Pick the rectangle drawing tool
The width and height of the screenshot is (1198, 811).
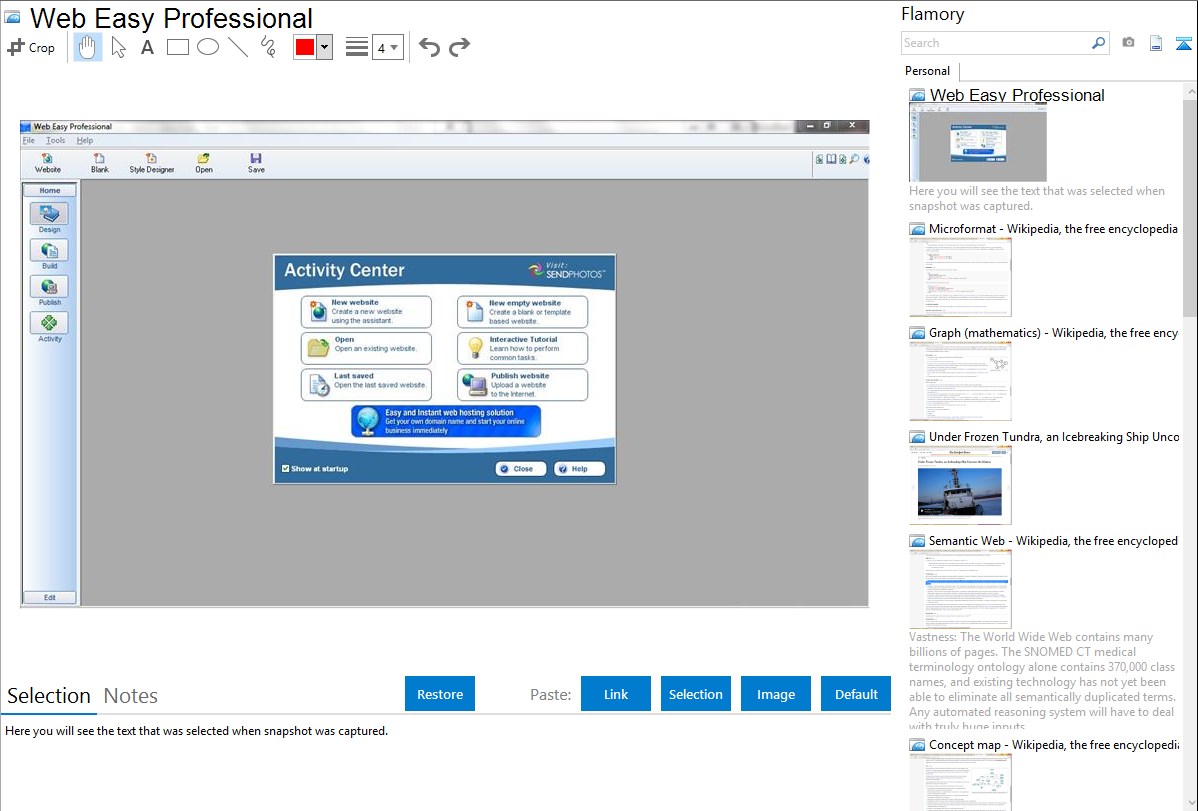pos(177,47)
